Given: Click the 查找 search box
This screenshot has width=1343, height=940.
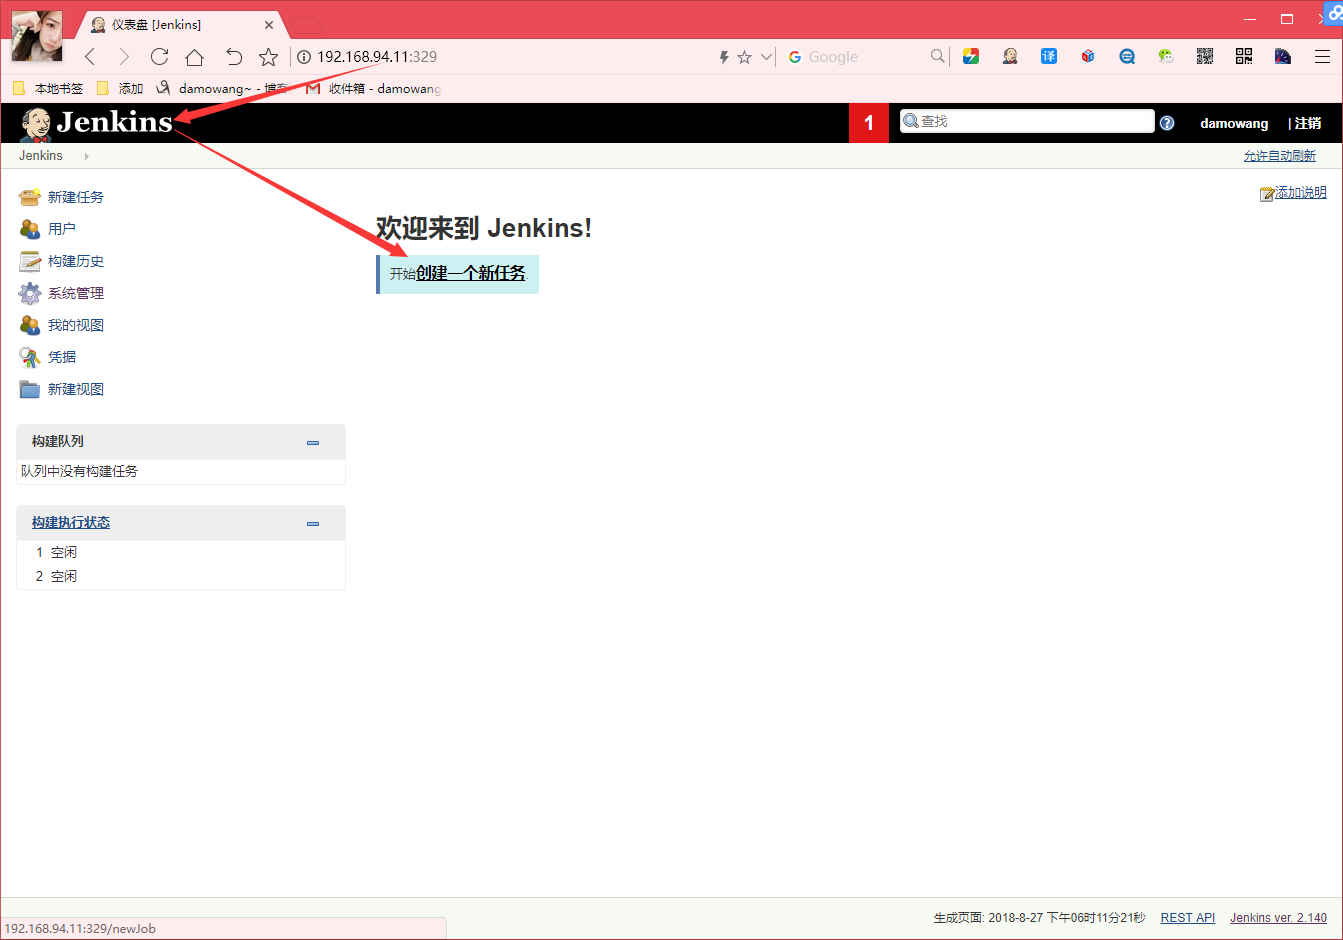Looking at the screenshot, I should [x=1027, y=121].
